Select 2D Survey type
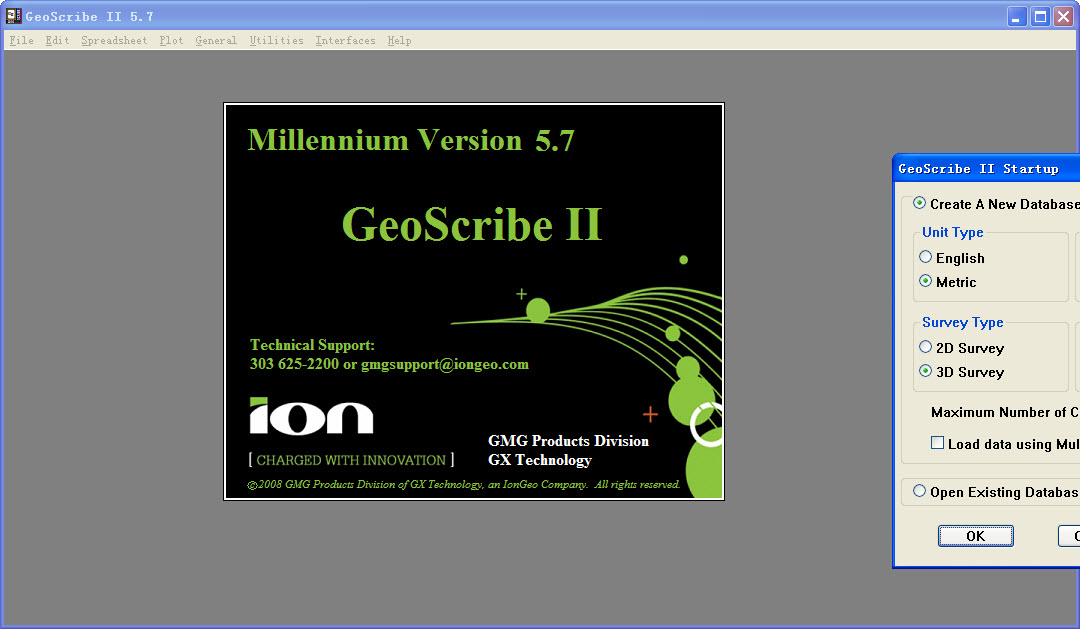The image size is (1080, 629). 926,347
